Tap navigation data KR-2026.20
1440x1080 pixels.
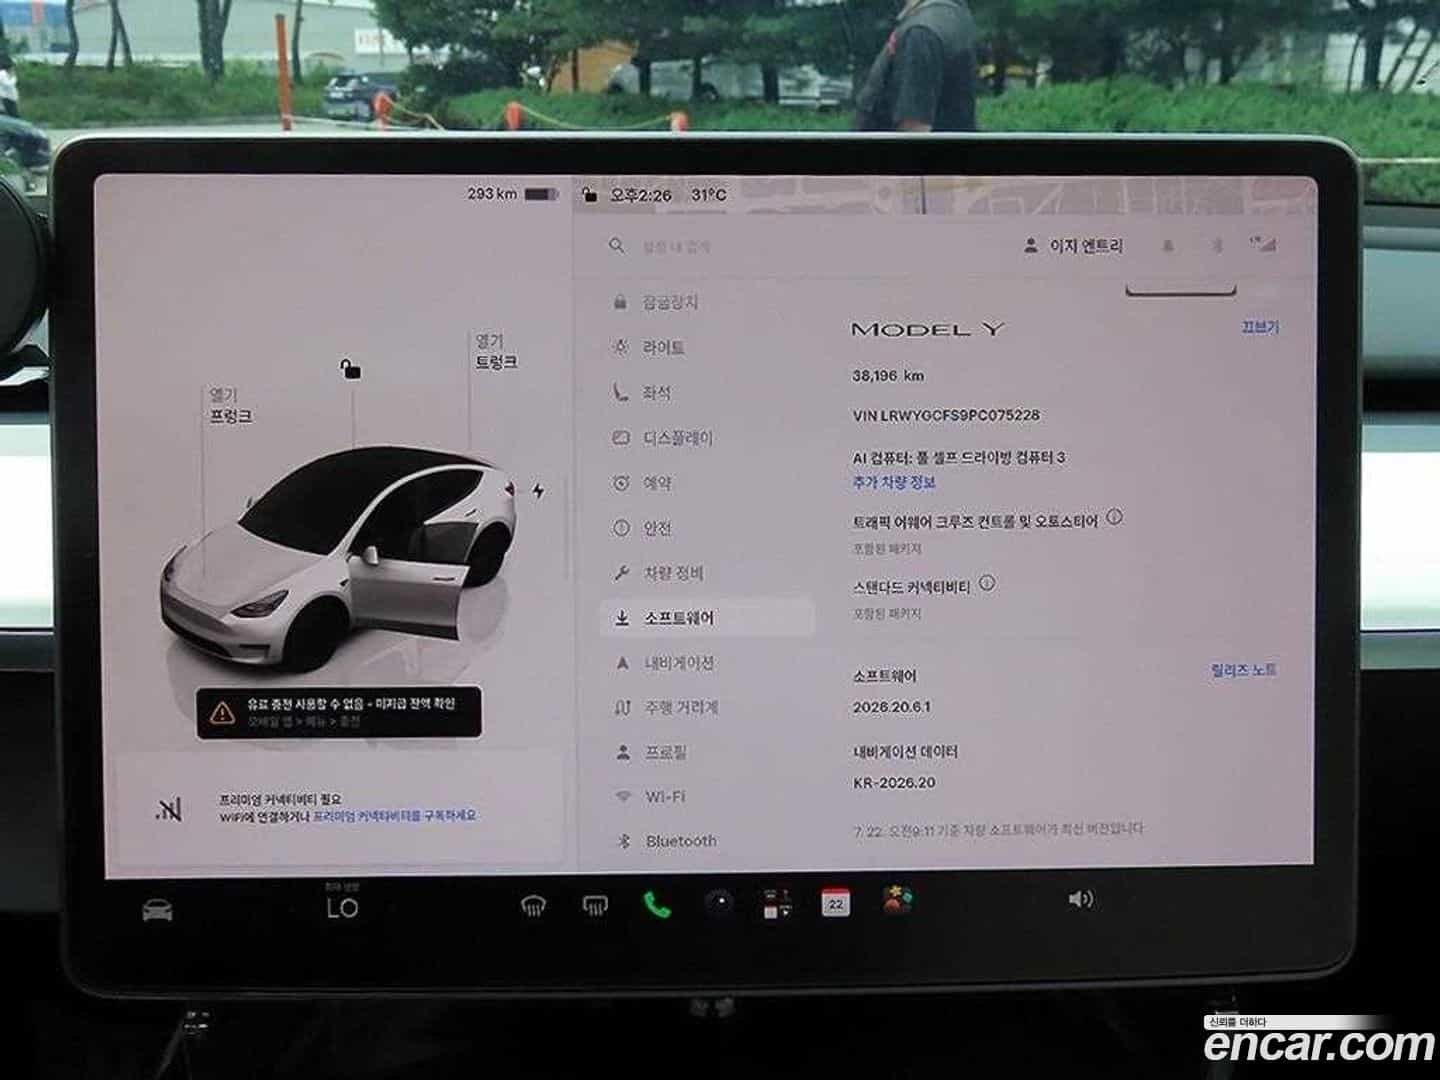(894, 783)
